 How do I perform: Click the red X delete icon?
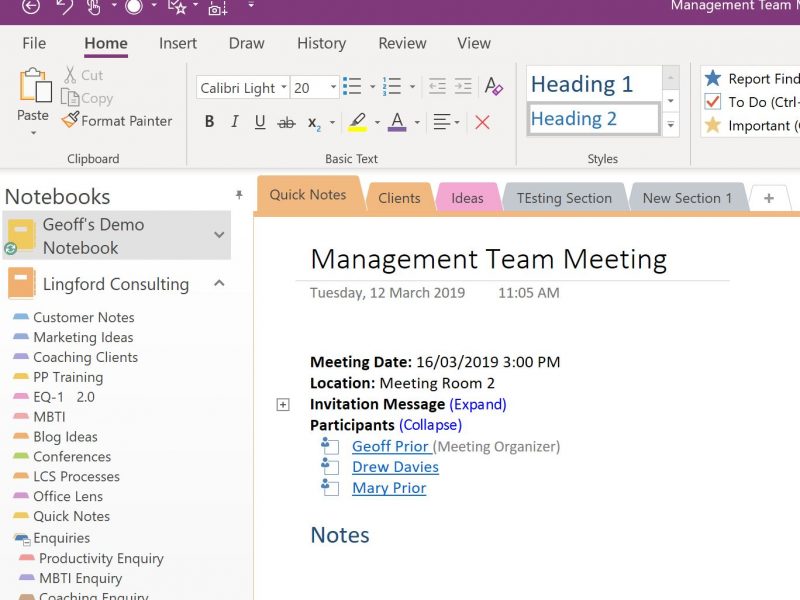click(482, 122)
